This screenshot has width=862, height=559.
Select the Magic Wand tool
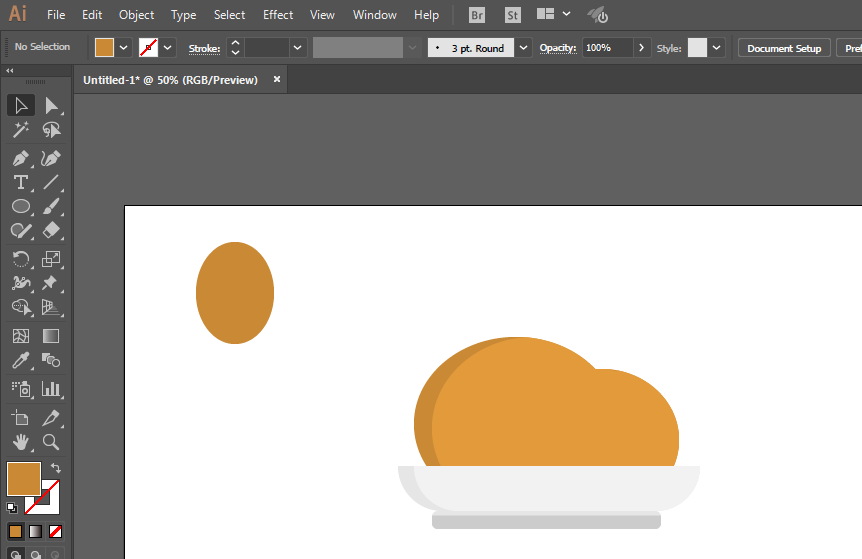pos(20,130)
